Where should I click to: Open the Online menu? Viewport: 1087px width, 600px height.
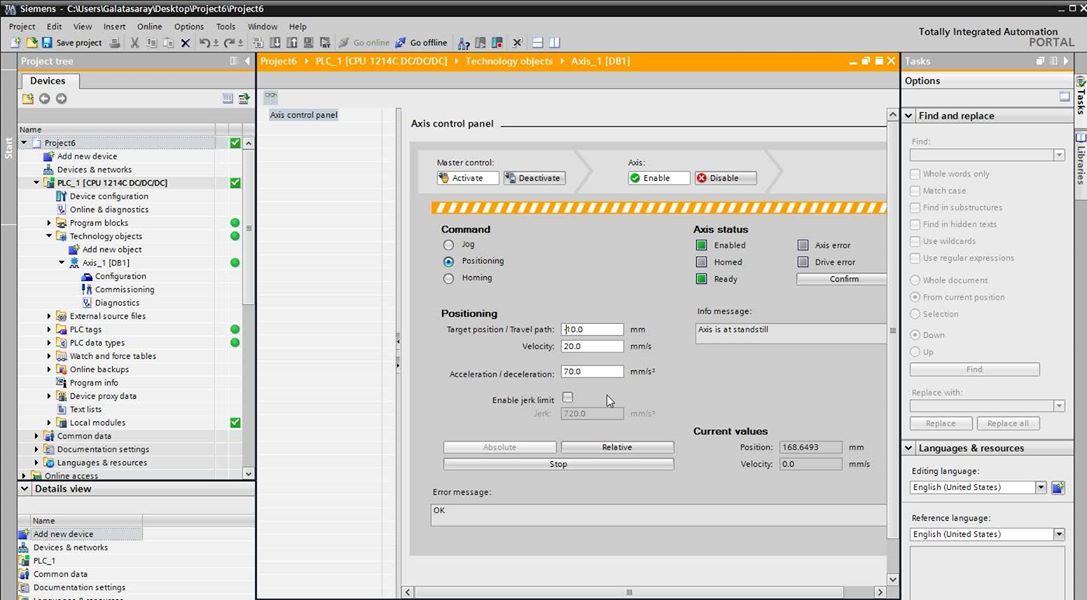[149, 26]
